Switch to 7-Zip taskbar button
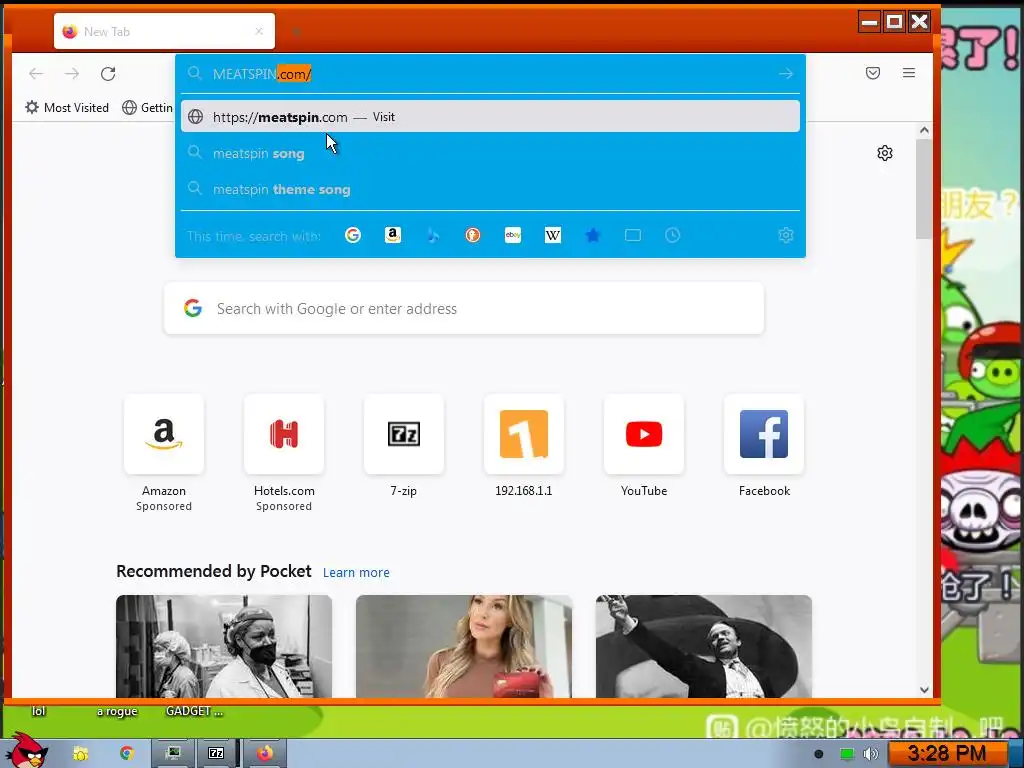The height and width of the screenshot is (768, 1024). (x=216, y=754)
